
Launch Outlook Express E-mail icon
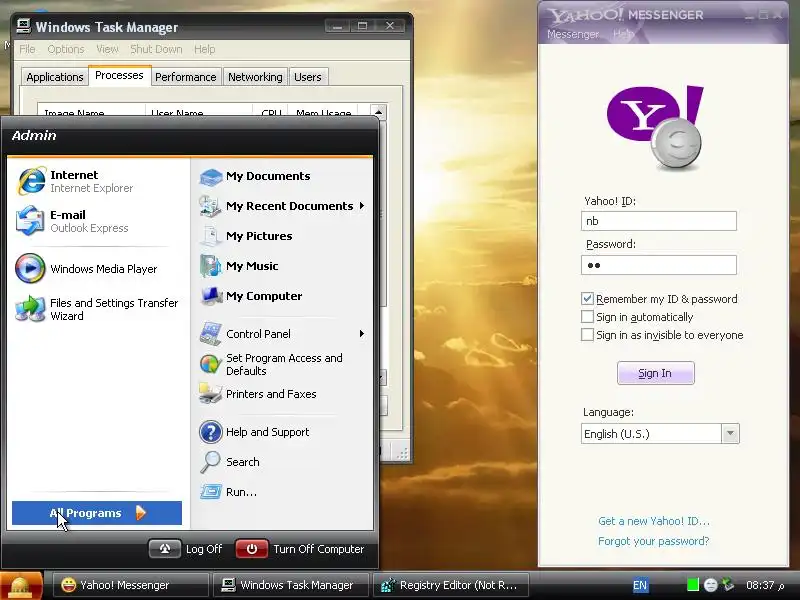point(30,221)
